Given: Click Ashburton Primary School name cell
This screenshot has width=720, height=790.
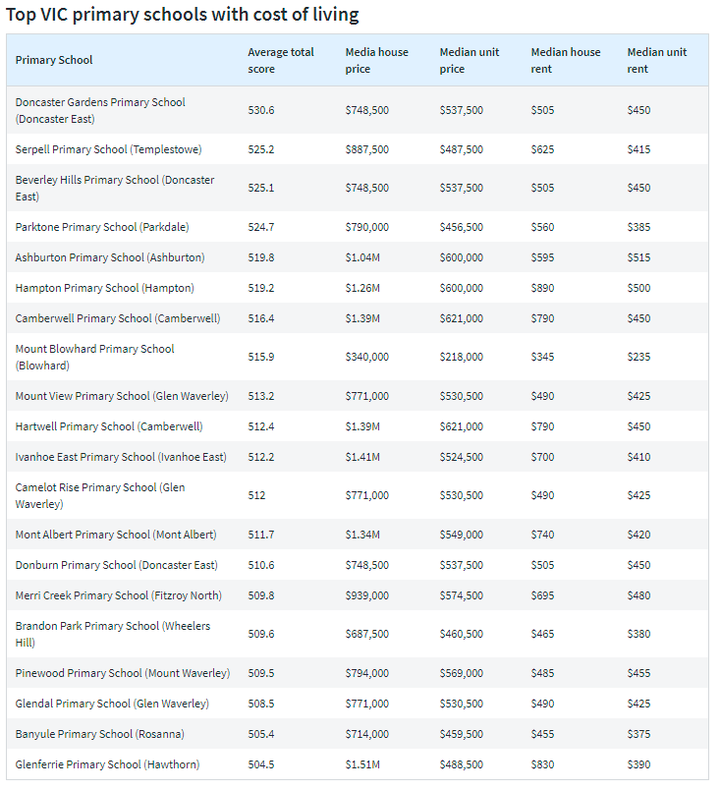Looking at the screenshot, I should tap(110, 257).
